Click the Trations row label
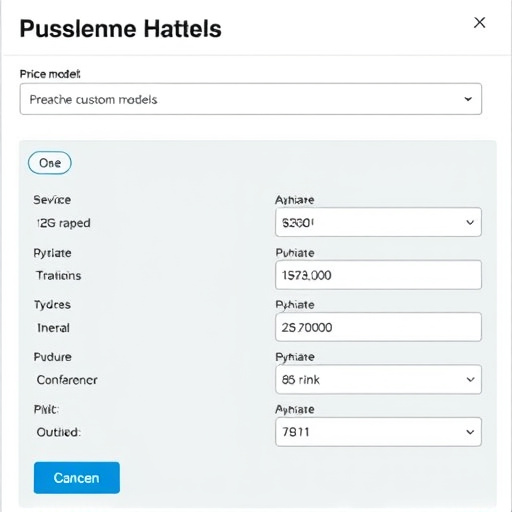The width and height of the screenshot is (512, 512). (59, 275)
